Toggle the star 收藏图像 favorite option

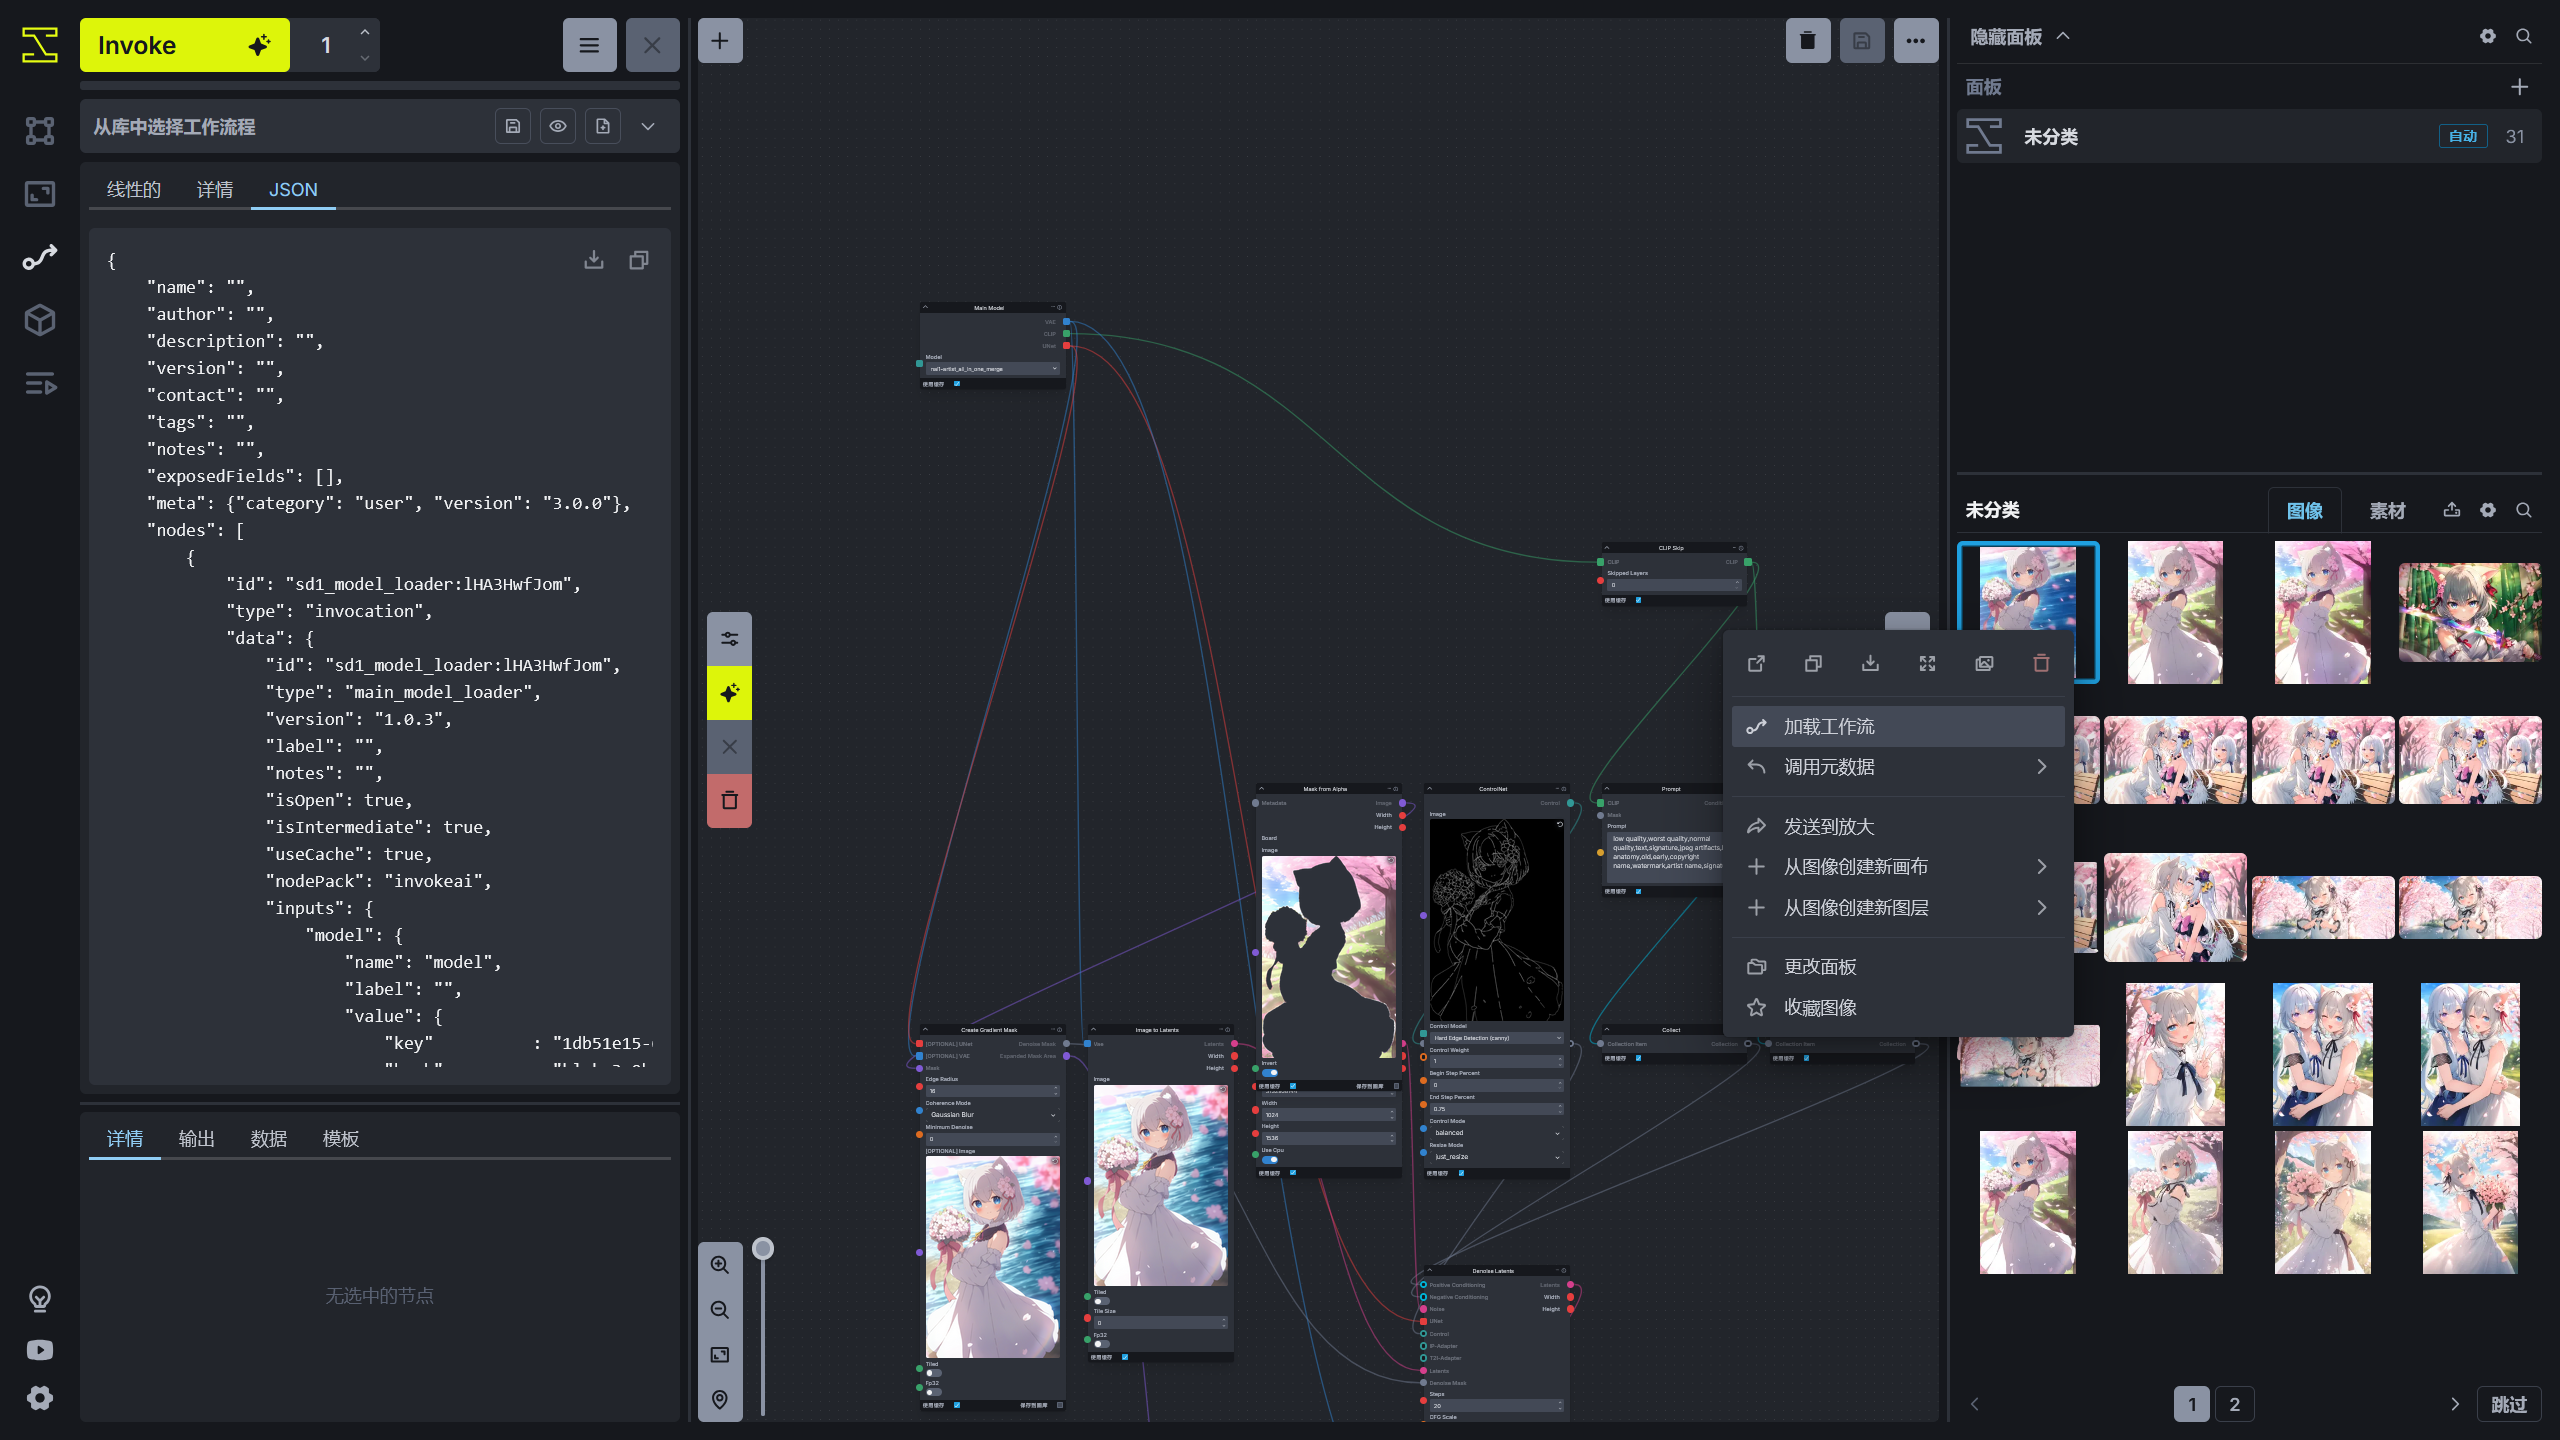1820,1007
